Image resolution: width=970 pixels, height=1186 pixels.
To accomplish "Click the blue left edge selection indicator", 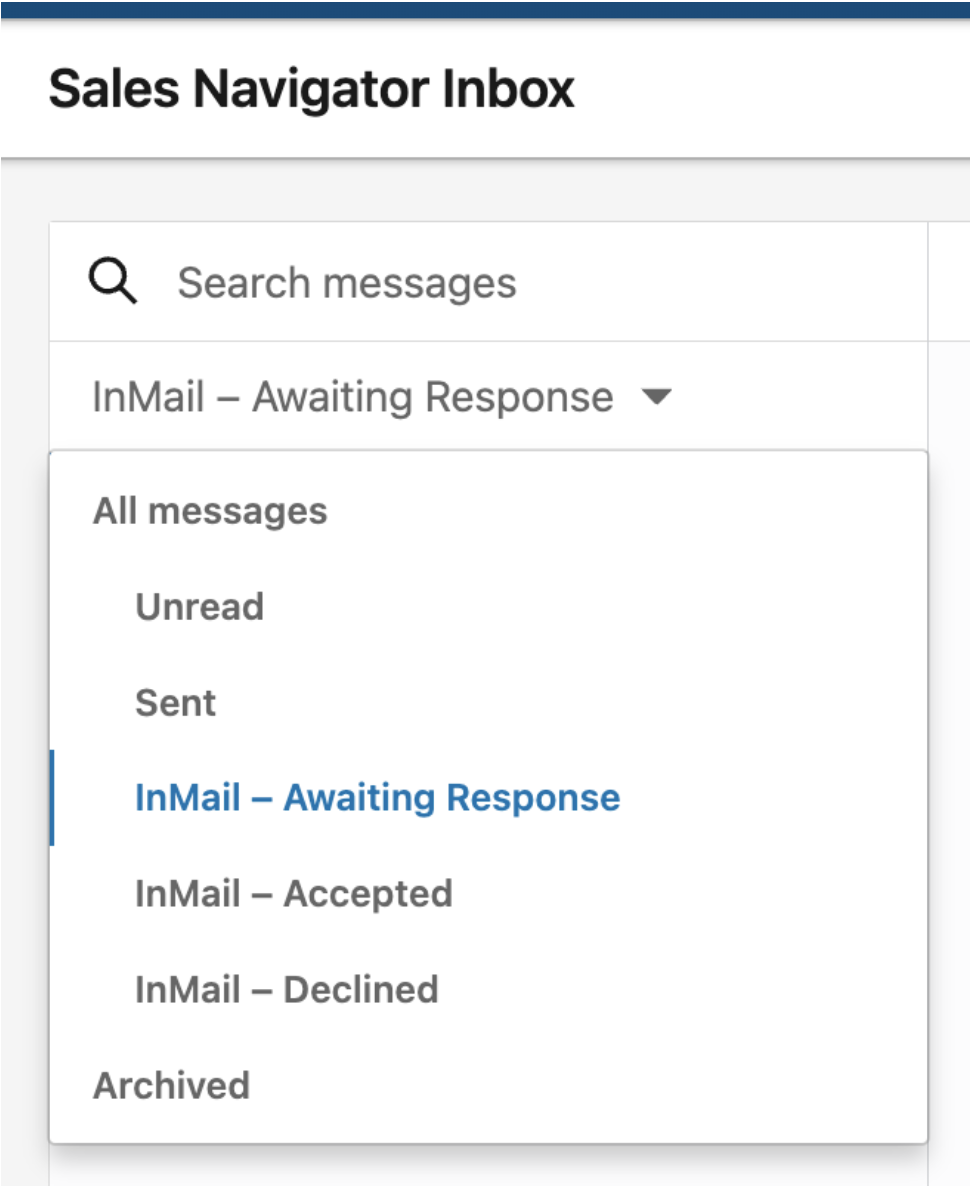I will [54, 797].
